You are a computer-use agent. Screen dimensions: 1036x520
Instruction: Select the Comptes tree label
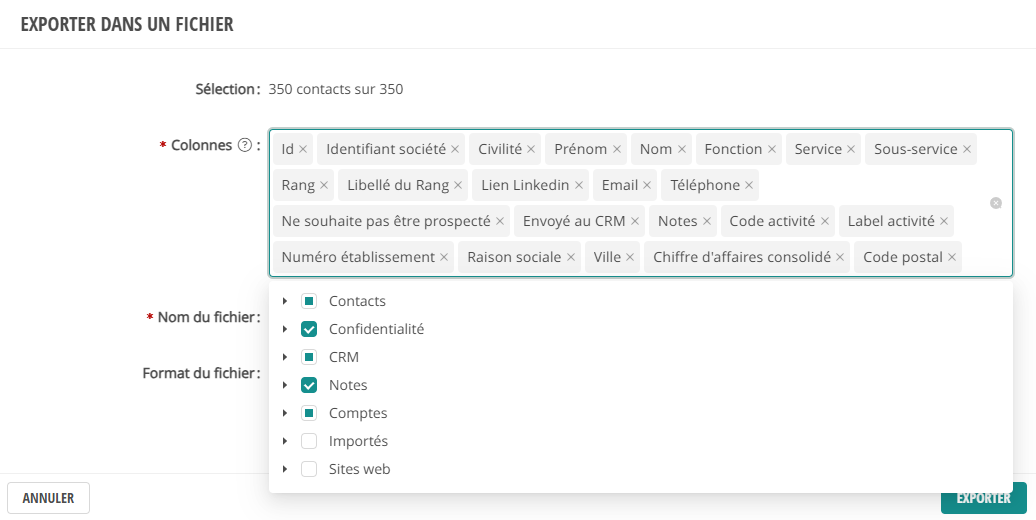coord(358,414)
